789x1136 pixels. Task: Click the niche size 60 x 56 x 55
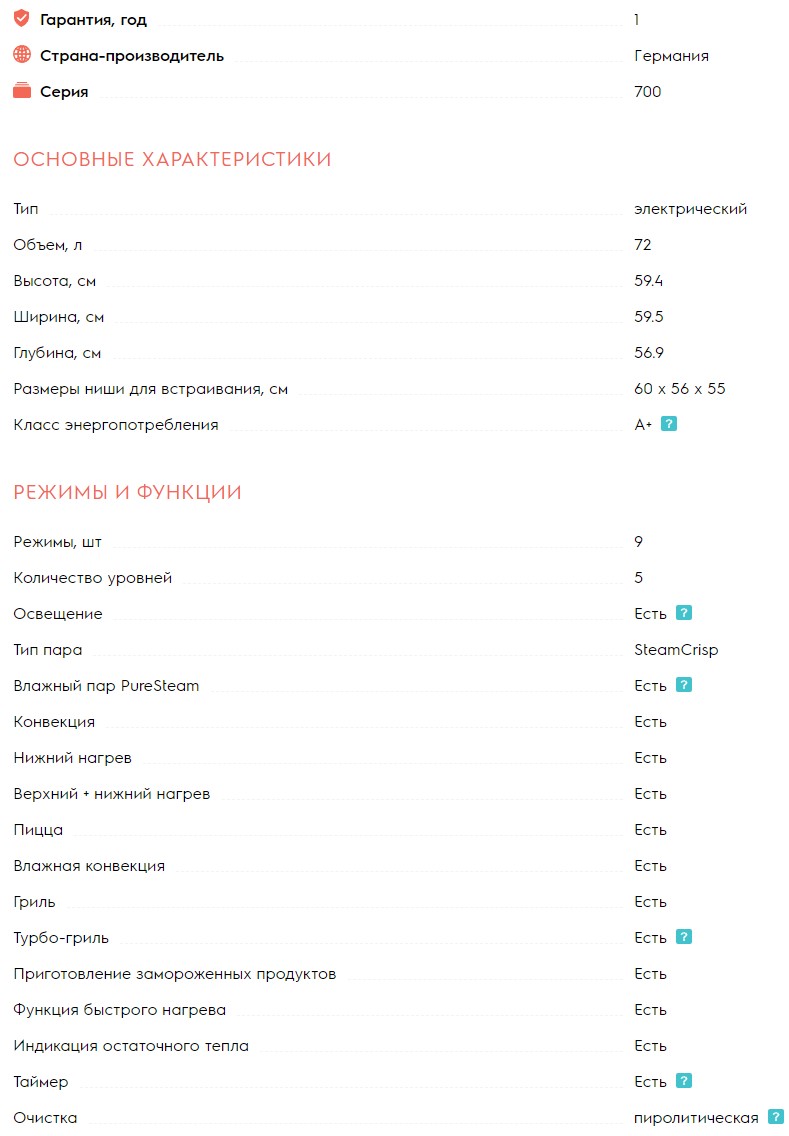coord(680,389)
